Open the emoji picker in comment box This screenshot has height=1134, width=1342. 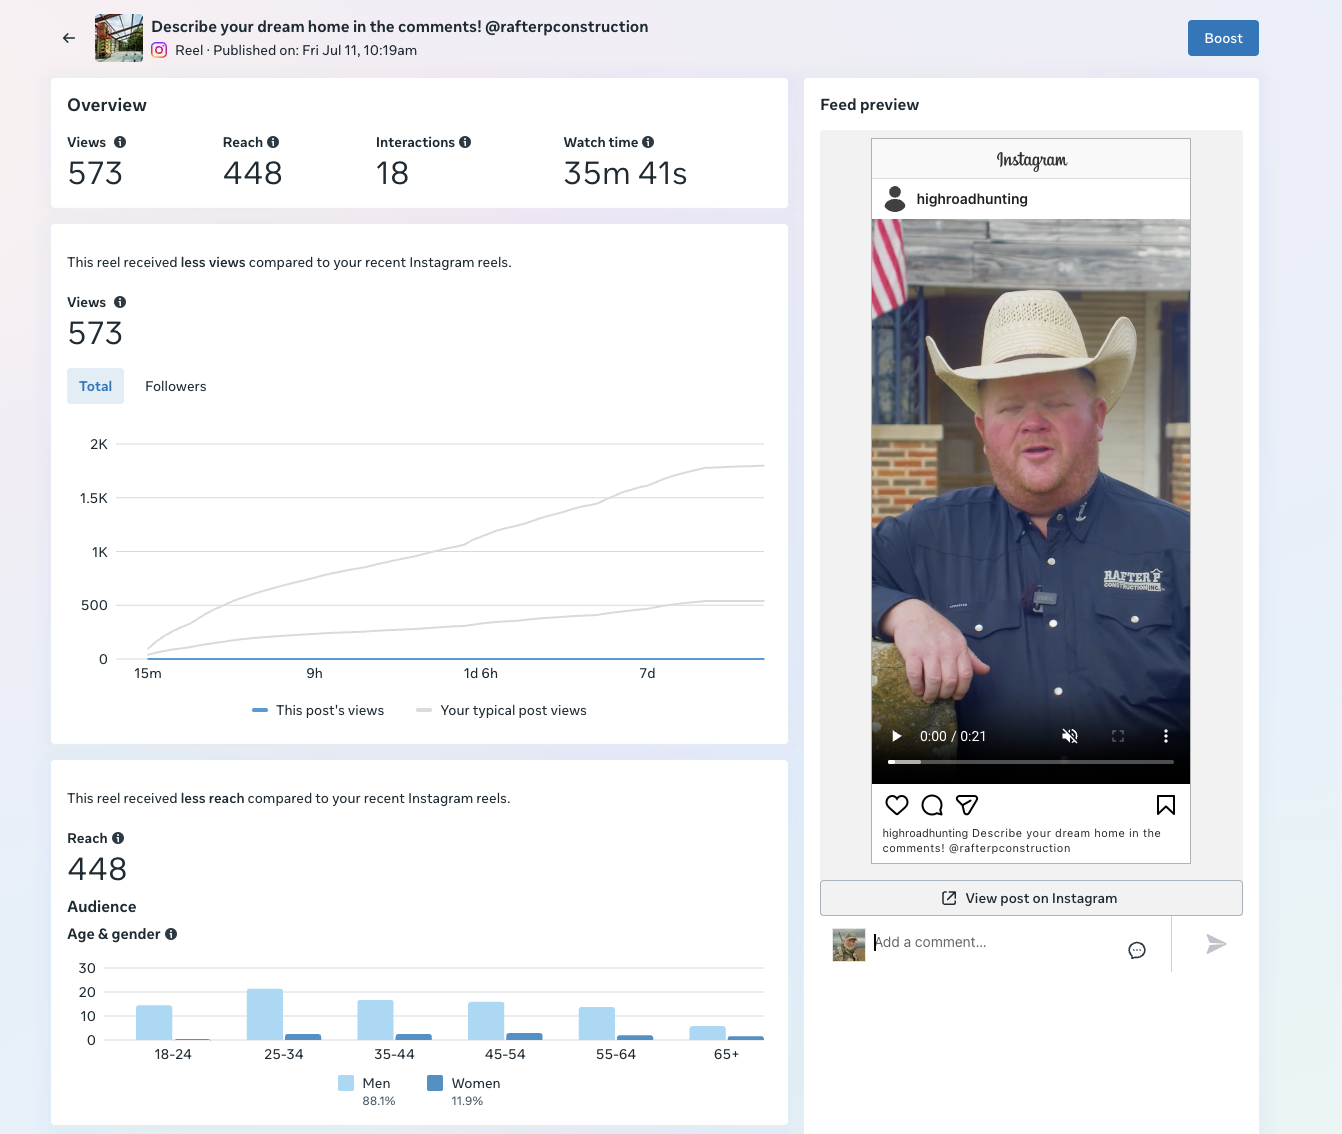pos(1137,950)
